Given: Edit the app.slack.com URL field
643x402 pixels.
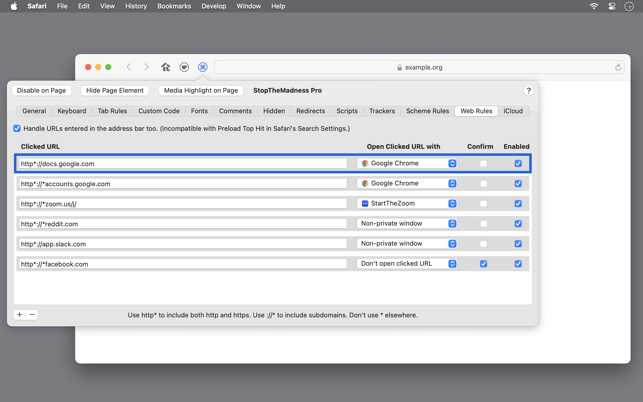Looking at the screenshot, I should [x=182, y=244].
